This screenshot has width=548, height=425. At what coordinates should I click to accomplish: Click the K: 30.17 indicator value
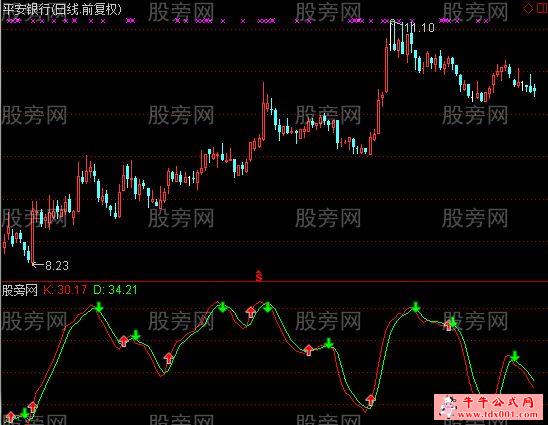point(65,290)
